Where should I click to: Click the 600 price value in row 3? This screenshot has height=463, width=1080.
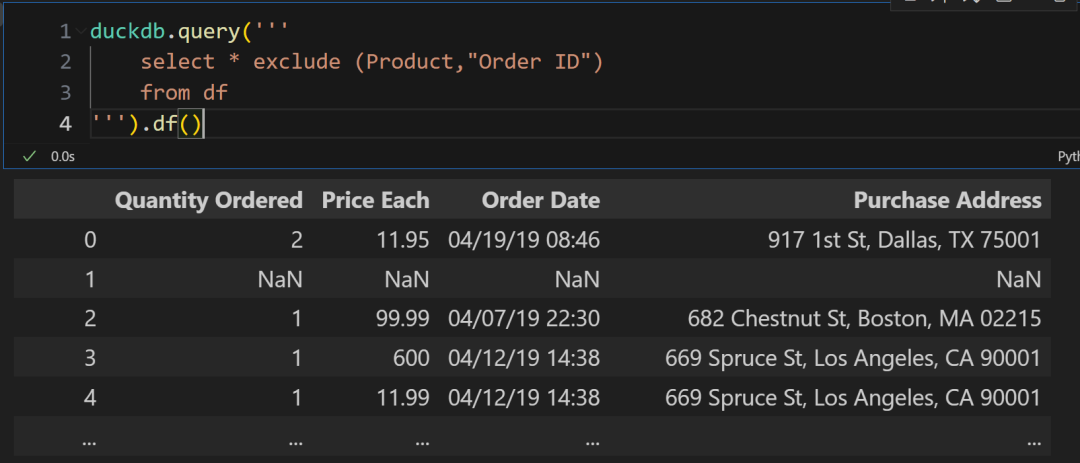coord(411,358)
